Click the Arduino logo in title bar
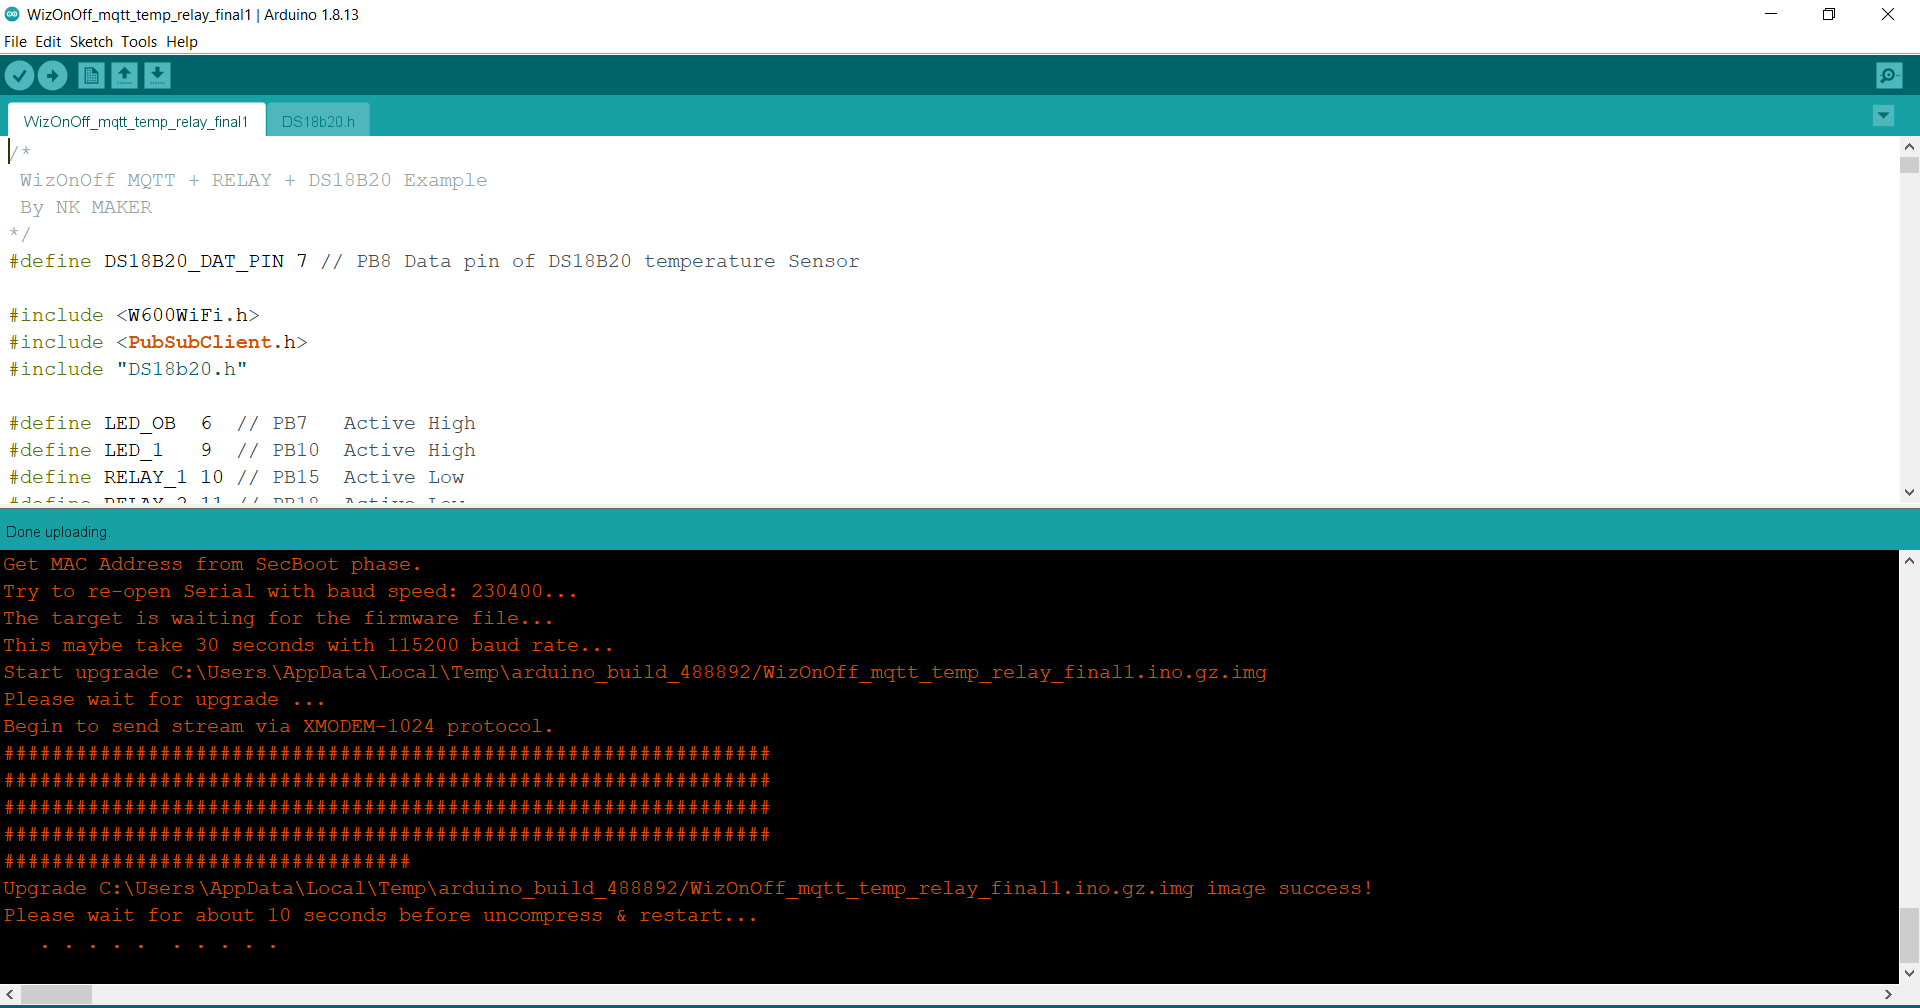The width and height of the screenshot is (1920, 1008). click(x=12, y=14)
